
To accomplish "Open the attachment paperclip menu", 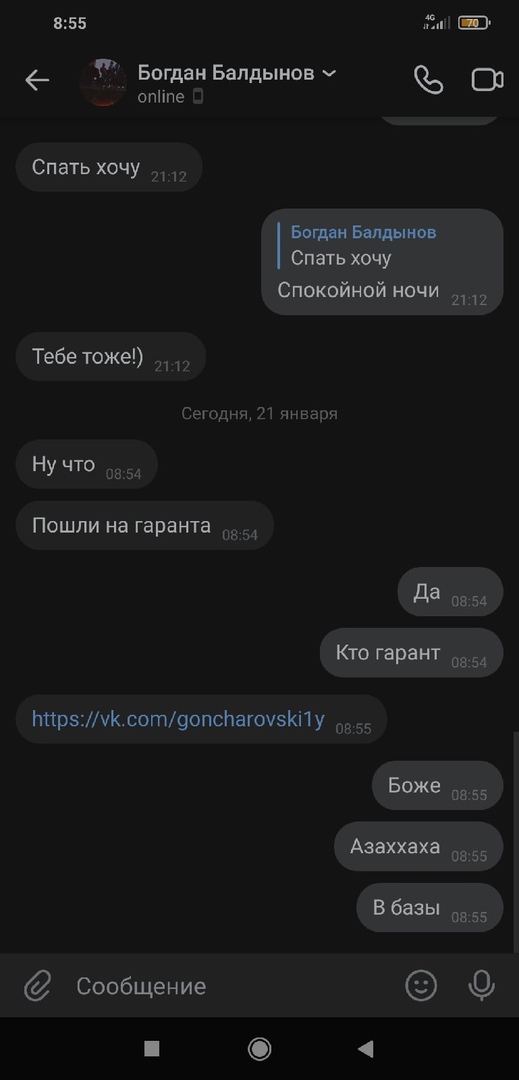I will pos(38,986).
